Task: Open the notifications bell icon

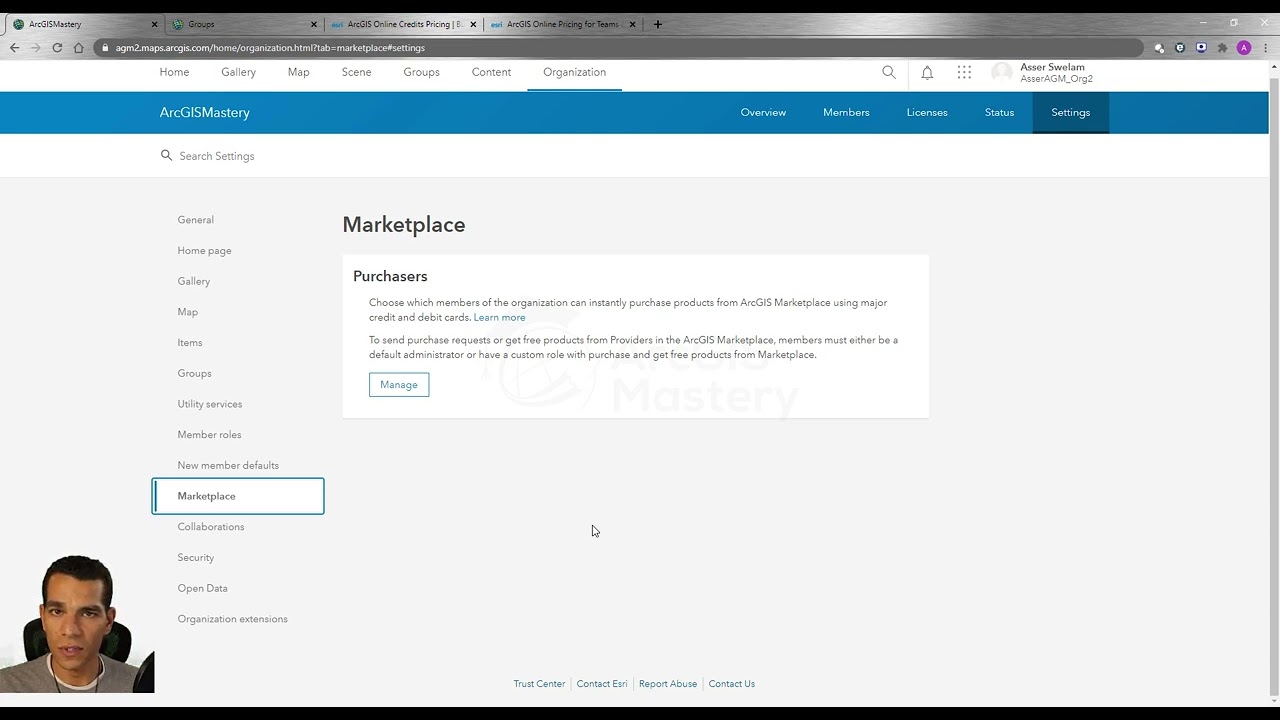Action: pos(927,72)
